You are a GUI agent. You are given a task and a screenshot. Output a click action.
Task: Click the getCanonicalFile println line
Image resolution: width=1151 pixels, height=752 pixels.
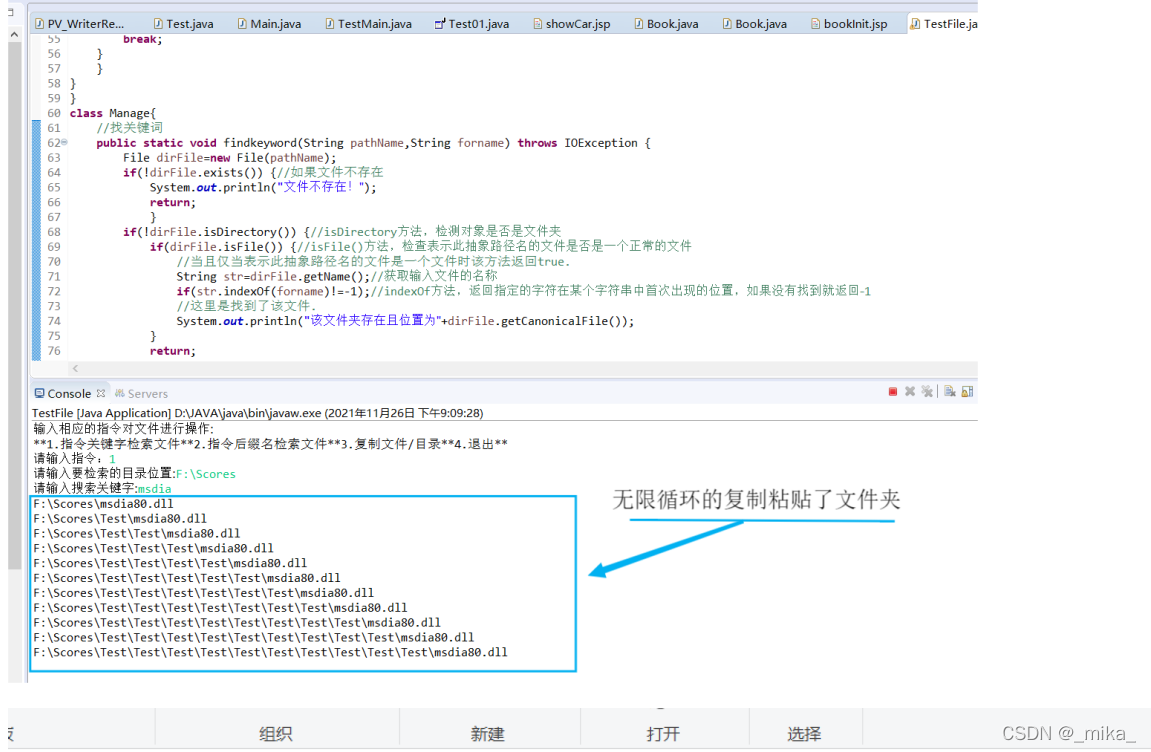pos(405,321)
